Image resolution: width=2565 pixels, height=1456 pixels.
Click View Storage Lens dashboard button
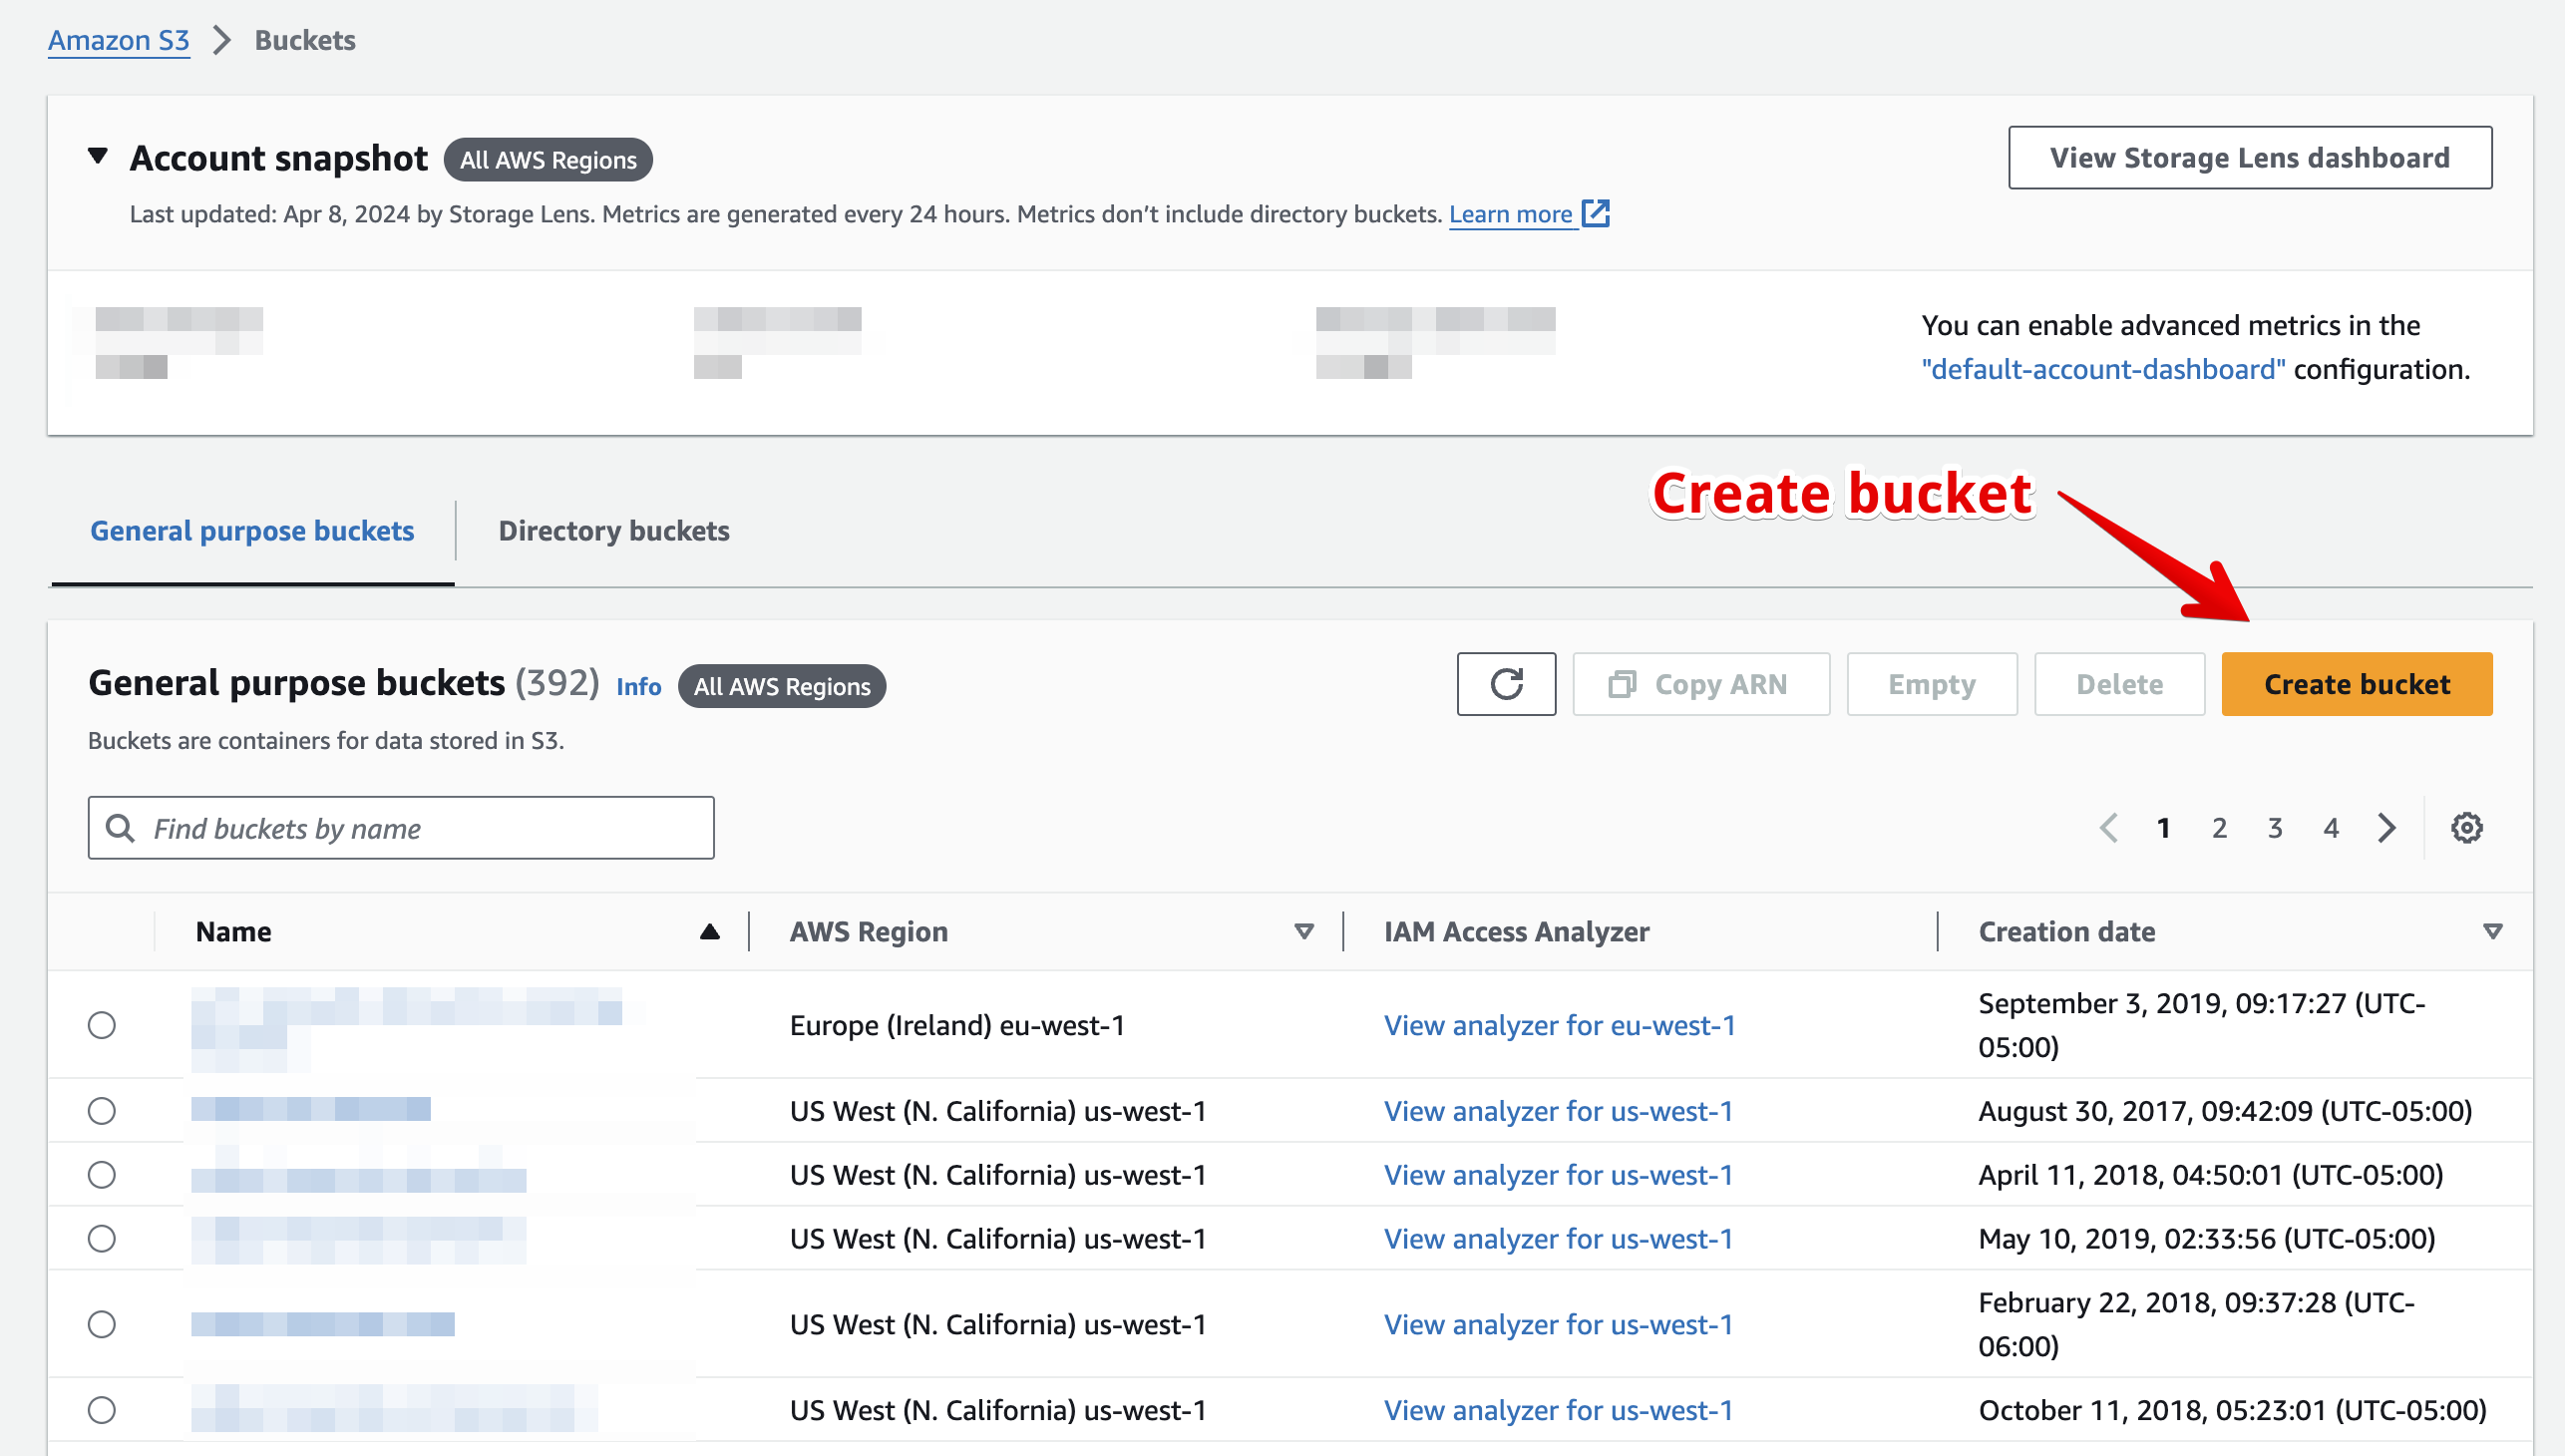pos(2250,157)
